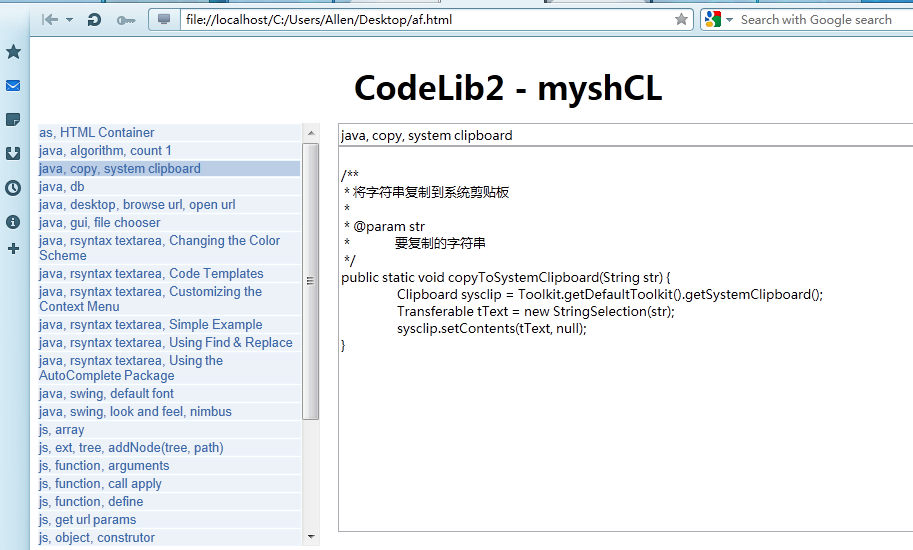
Task: Click the key password wand icon
Action: click(x=125, y=20)
